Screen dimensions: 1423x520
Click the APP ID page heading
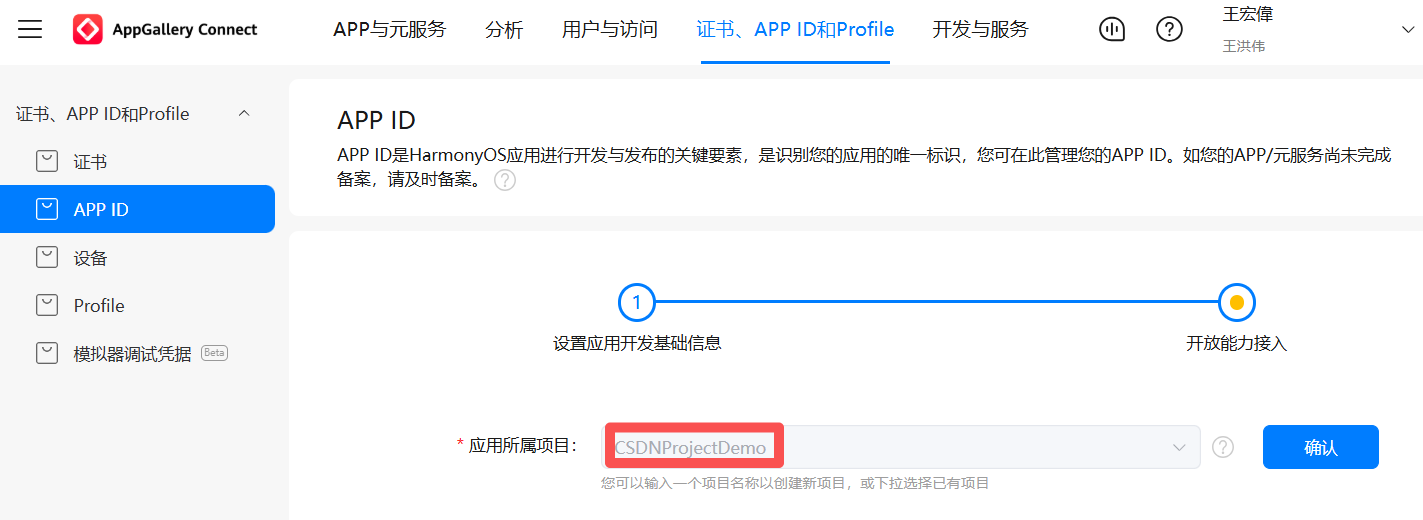376,120
